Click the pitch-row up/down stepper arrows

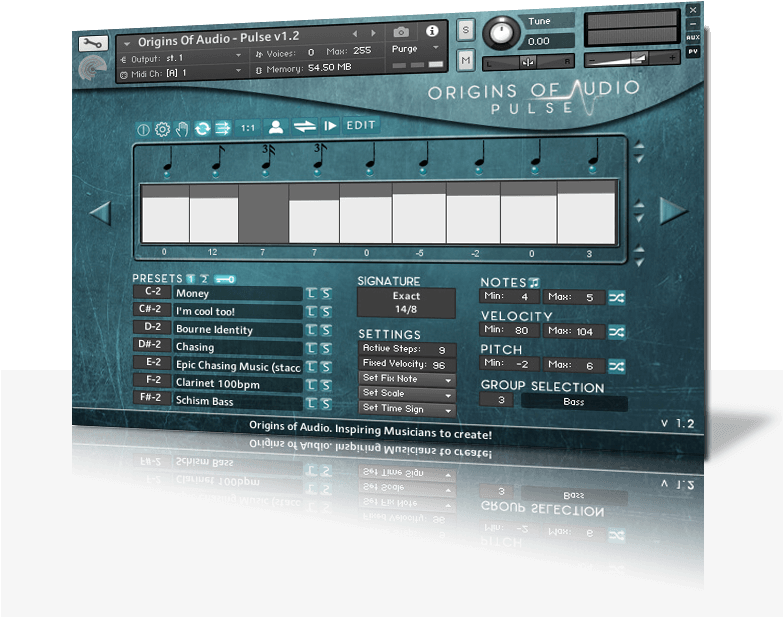(x=639, y=255)
